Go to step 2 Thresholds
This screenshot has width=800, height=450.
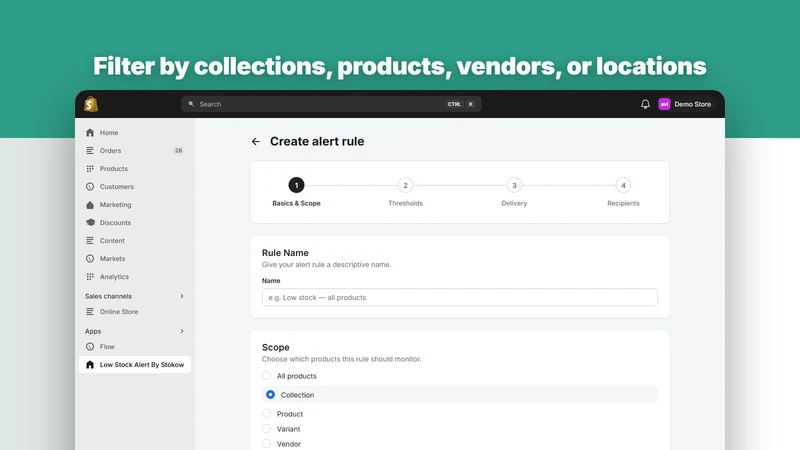[405, 185]
